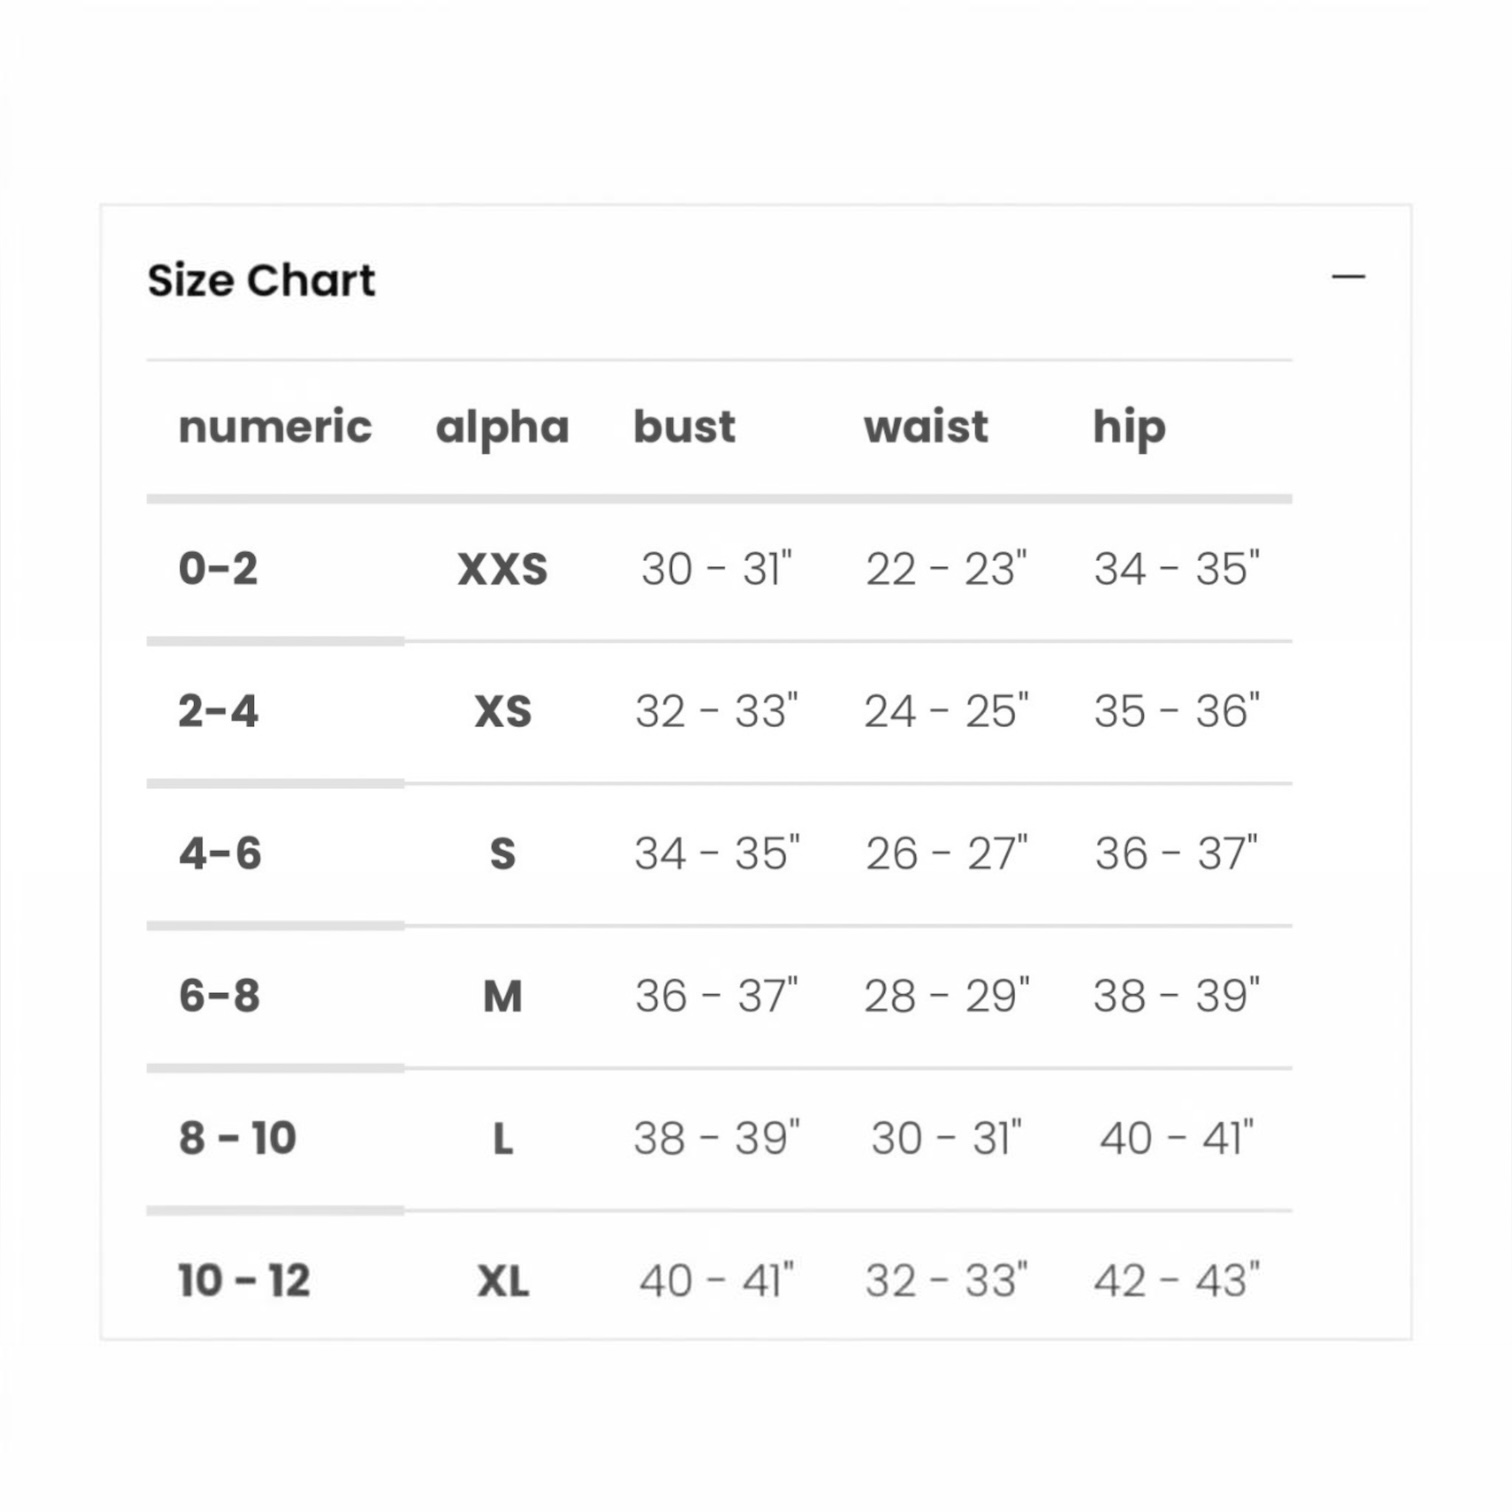
Task: Select the XXS alpha size
Action: 502,570
